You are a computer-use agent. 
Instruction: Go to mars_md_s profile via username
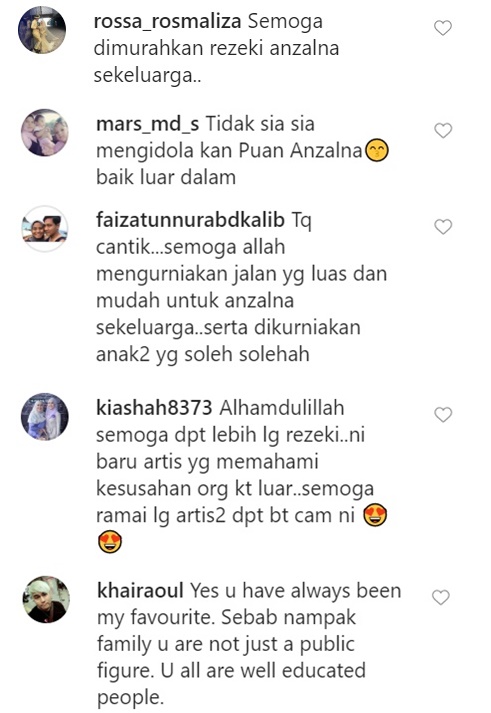148,124
